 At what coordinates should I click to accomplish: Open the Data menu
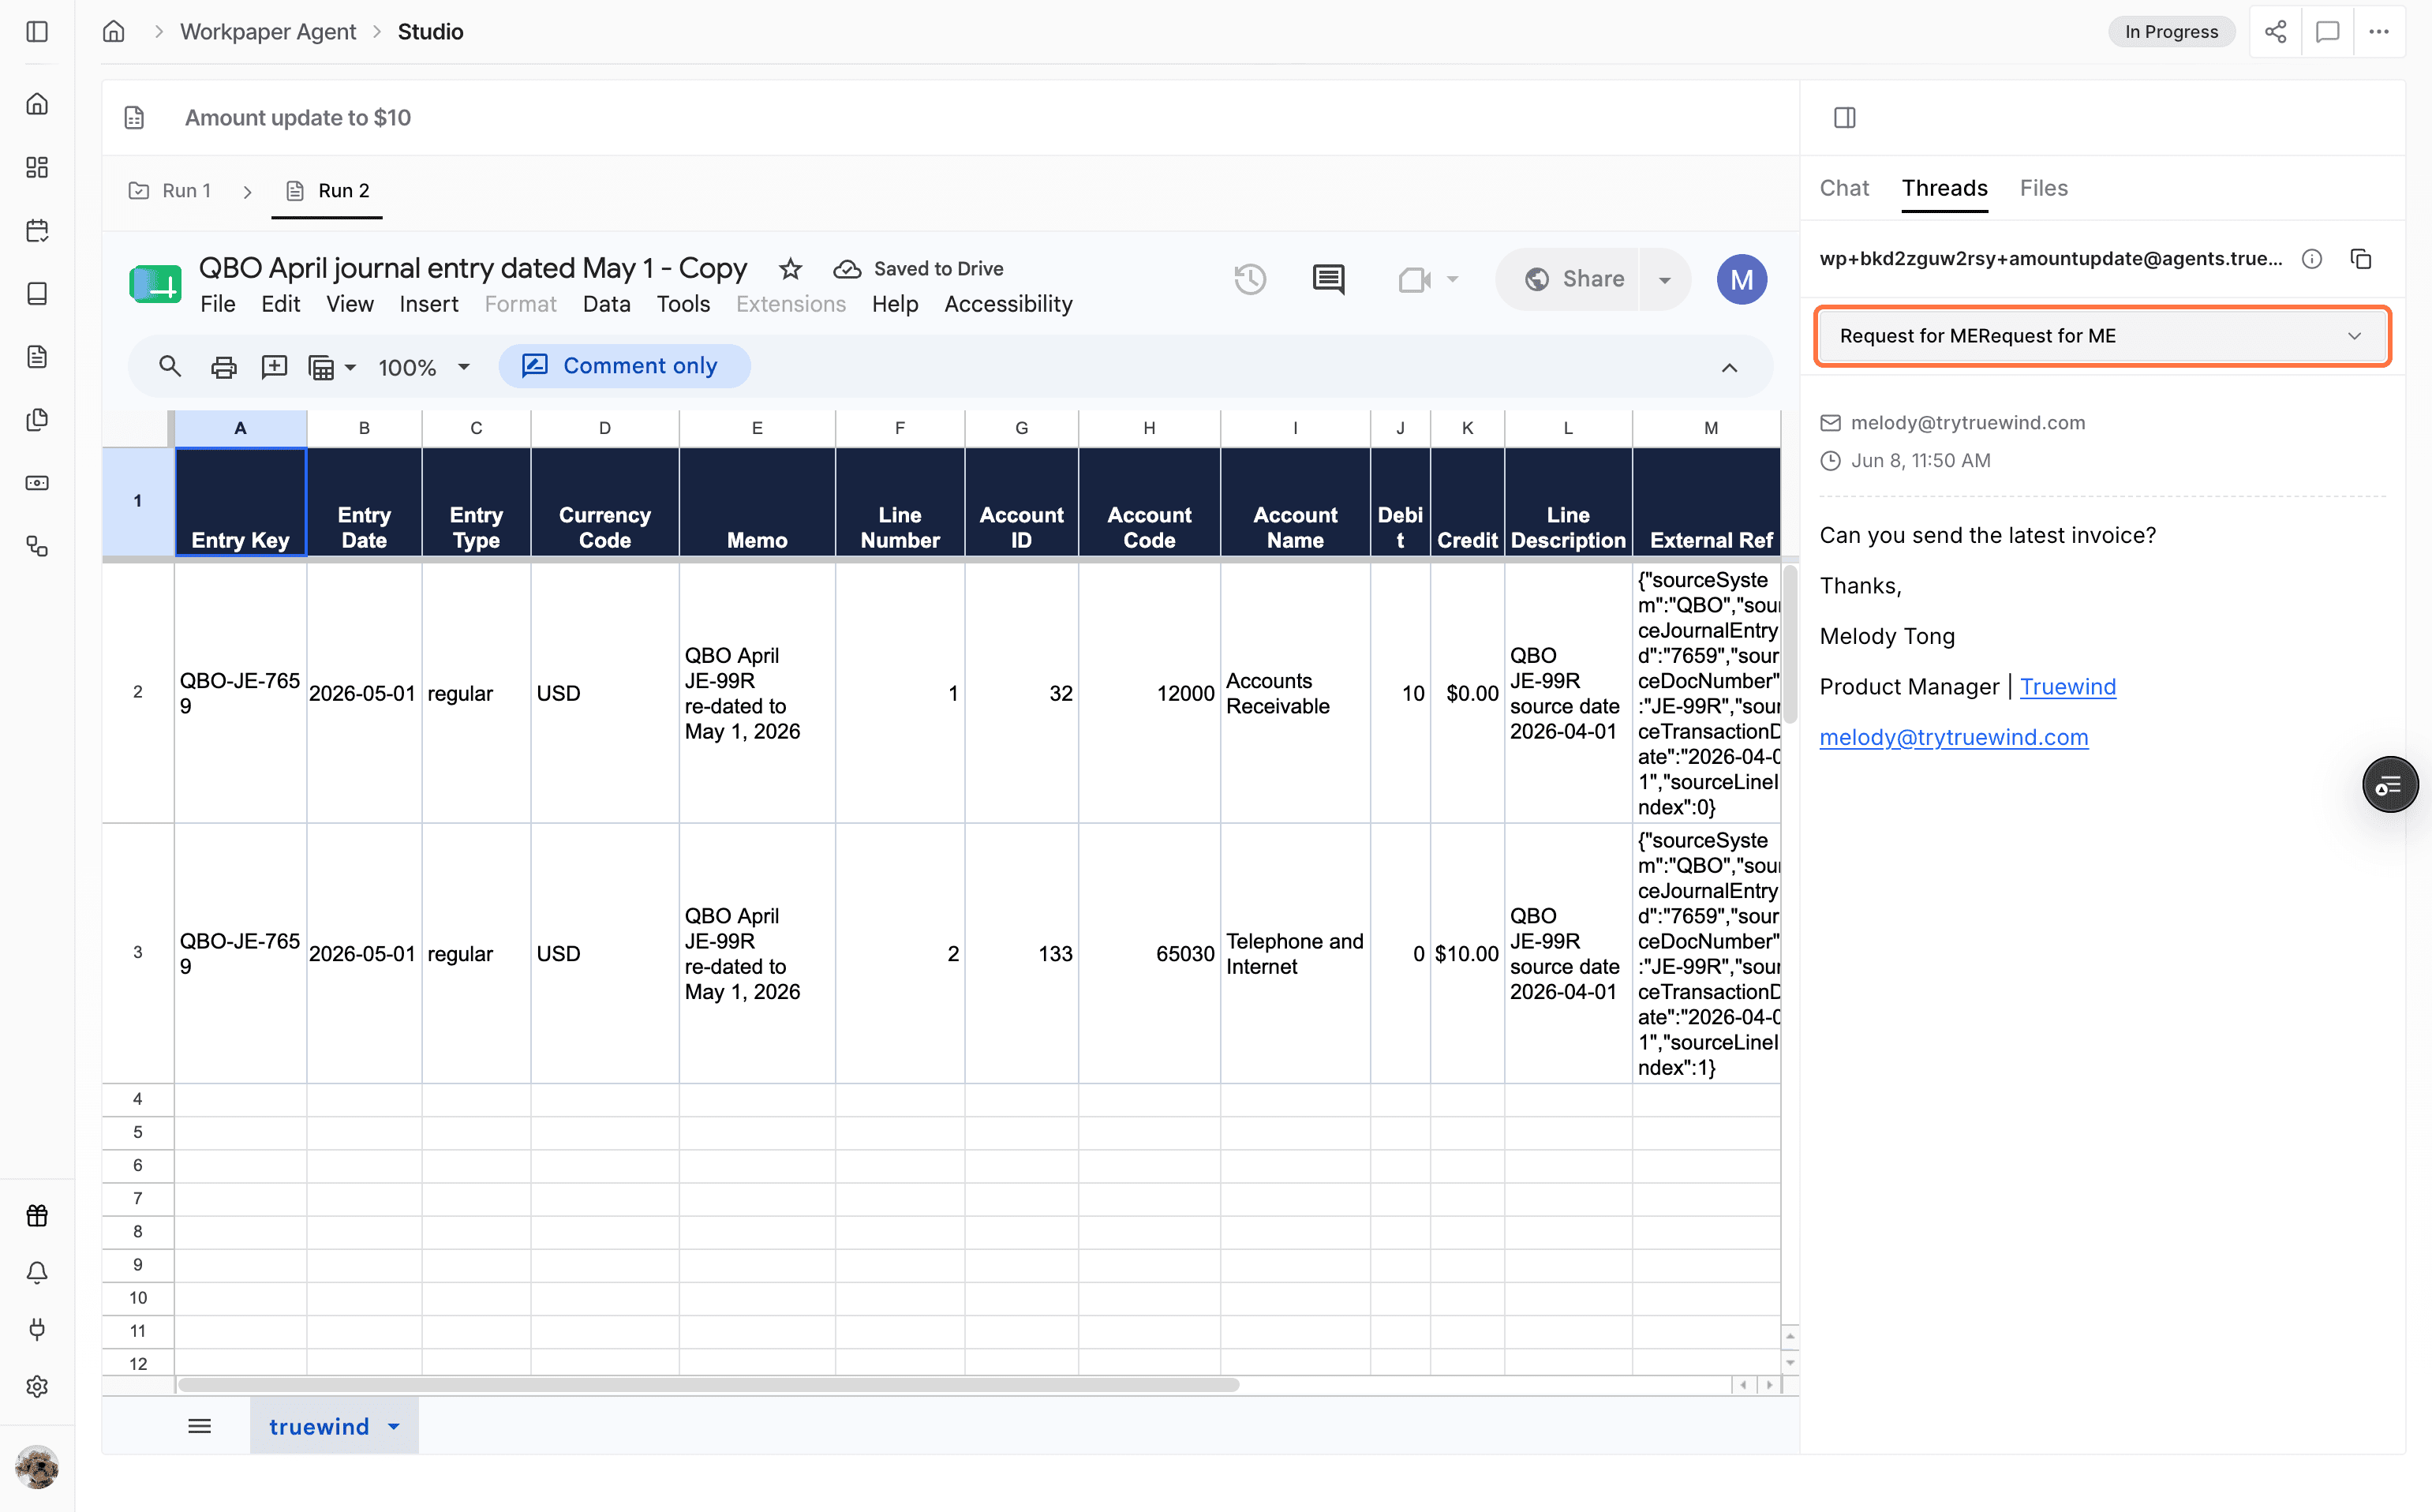click(x=607, y=304)
